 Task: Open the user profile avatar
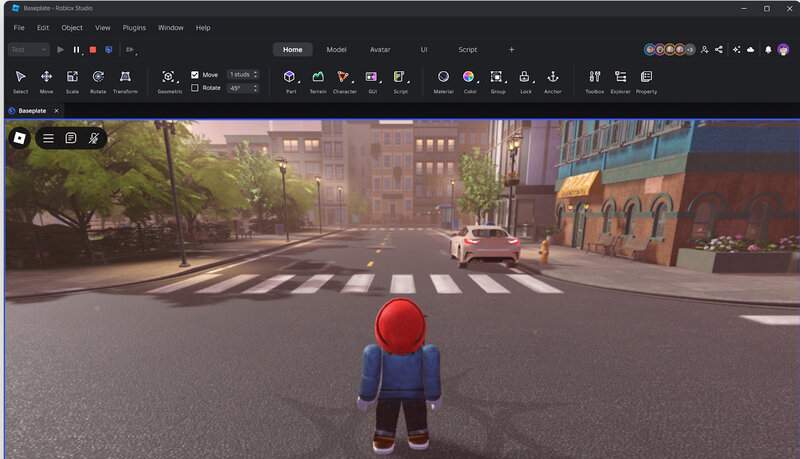coord(783,49)
